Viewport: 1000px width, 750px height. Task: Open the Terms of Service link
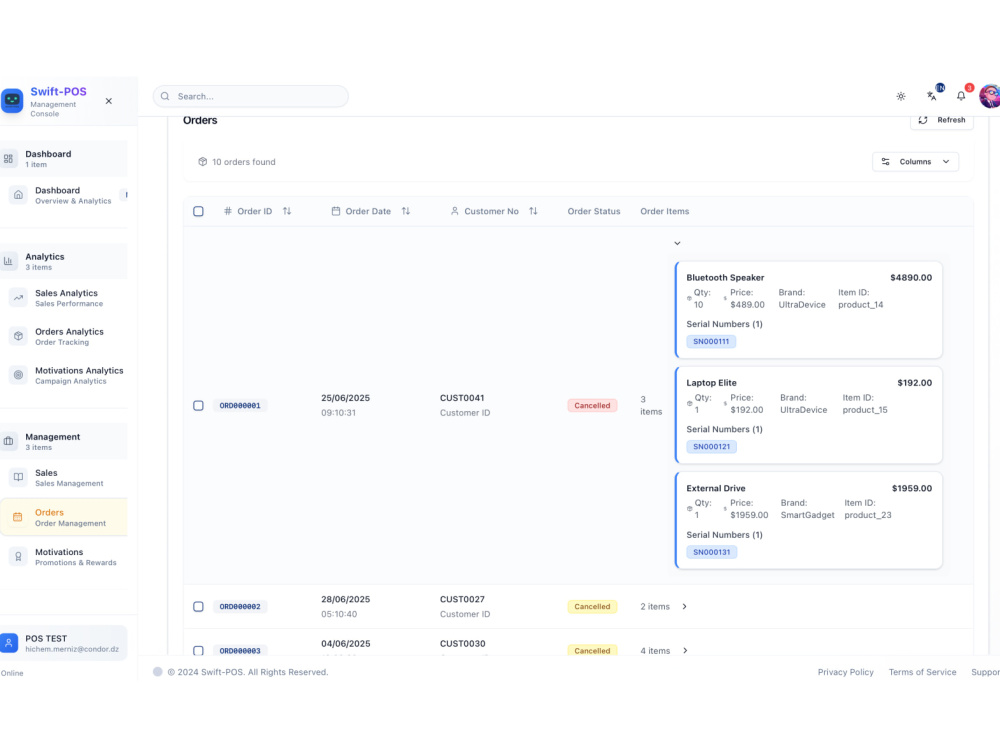pos(922,672)
